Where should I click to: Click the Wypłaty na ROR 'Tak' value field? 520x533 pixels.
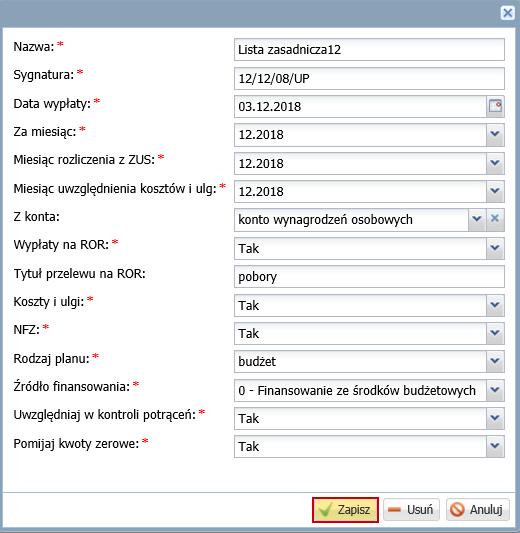360,248
